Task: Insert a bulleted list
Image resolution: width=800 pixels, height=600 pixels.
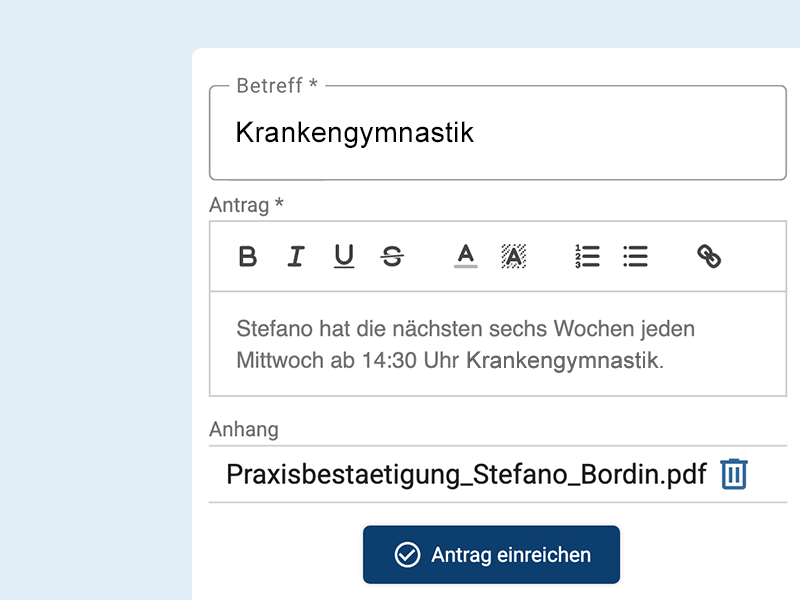Action: coord(635,256)
